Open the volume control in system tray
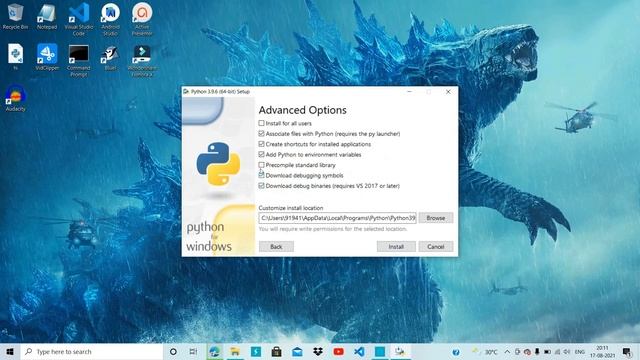The height and width of the screenshot is (360, 640). [567, 352]
